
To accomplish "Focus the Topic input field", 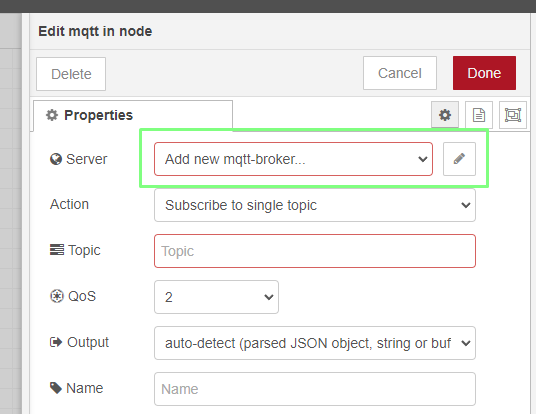I will click(x=314, y=251).
